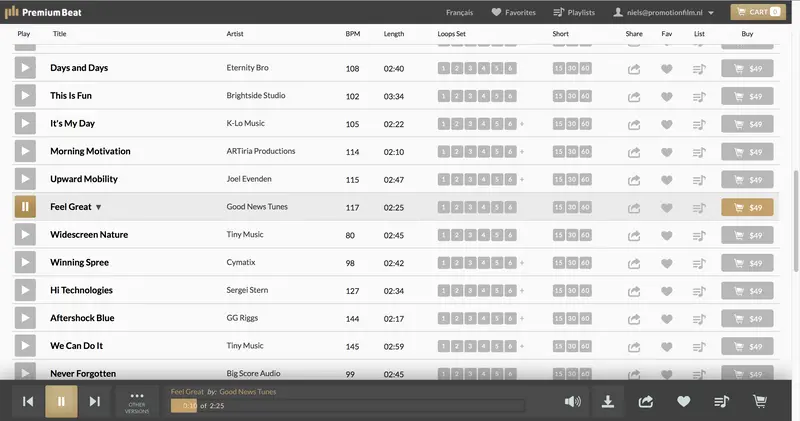Add This Is Fun to a playlist
Screen dimensions: 800x421
point(699,96)
